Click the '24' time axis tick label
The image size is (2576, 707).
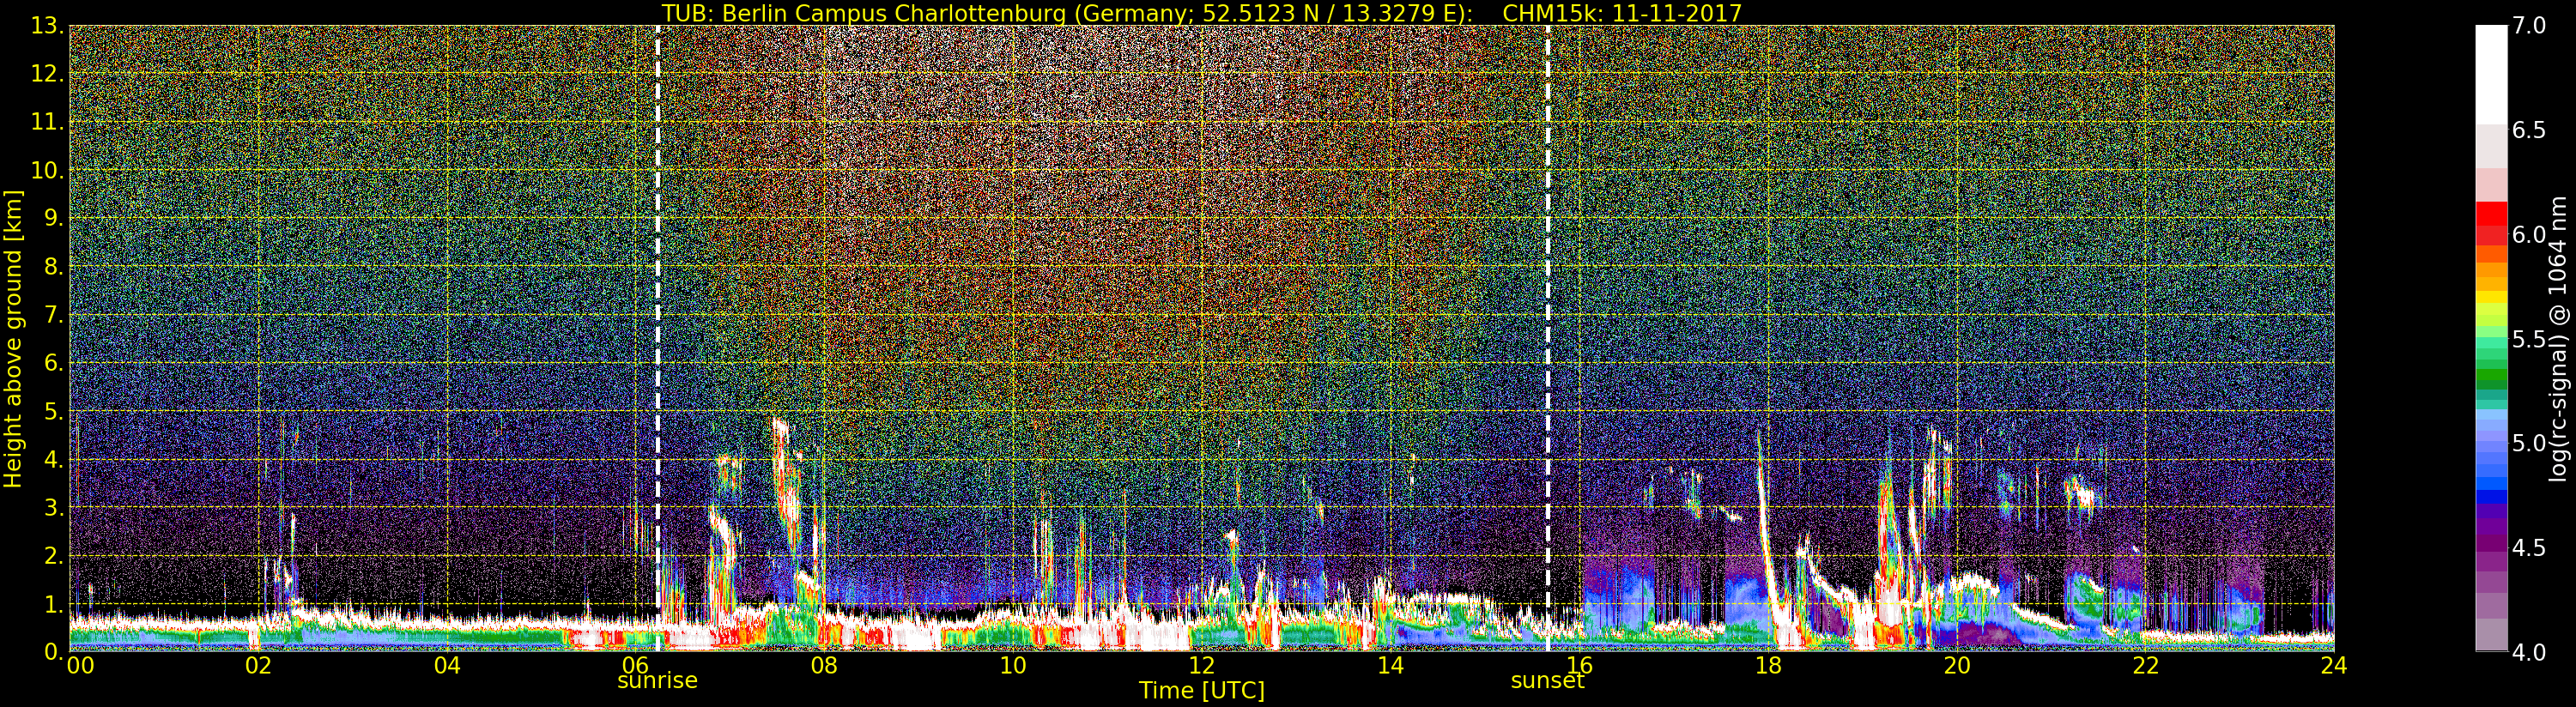coord(2333,666)
